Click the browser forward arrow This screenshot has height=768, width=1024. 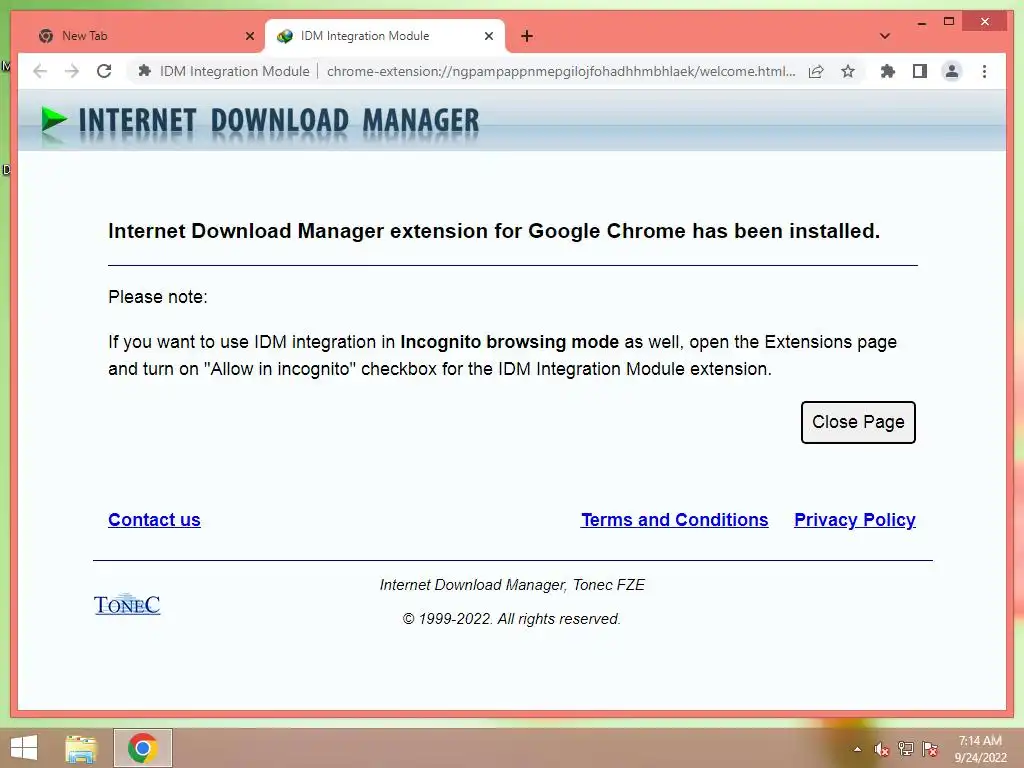(x=72, y=71)
